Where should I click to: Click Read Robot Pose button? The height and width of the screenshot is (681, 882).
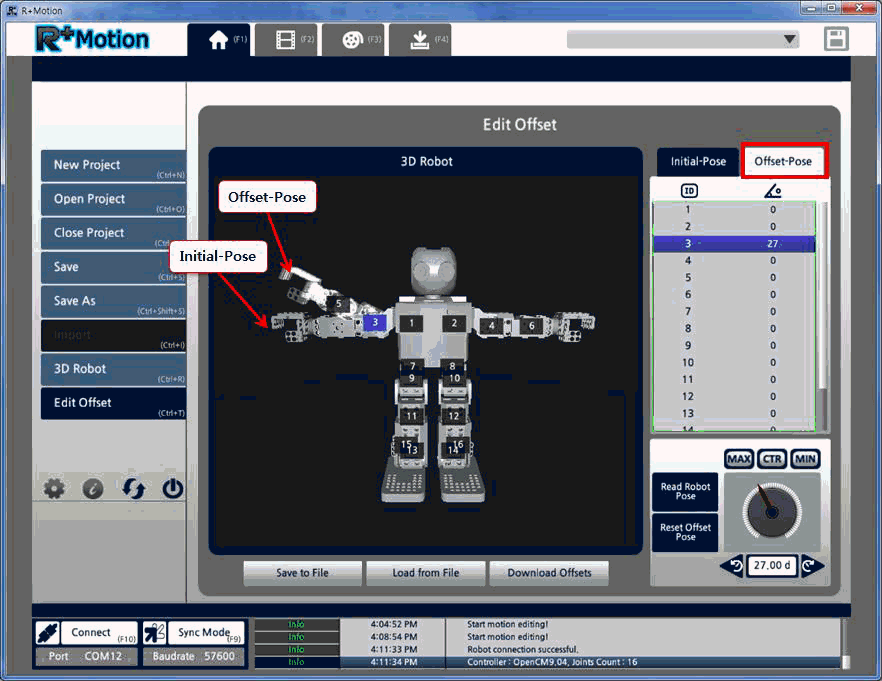coord(685,491)
